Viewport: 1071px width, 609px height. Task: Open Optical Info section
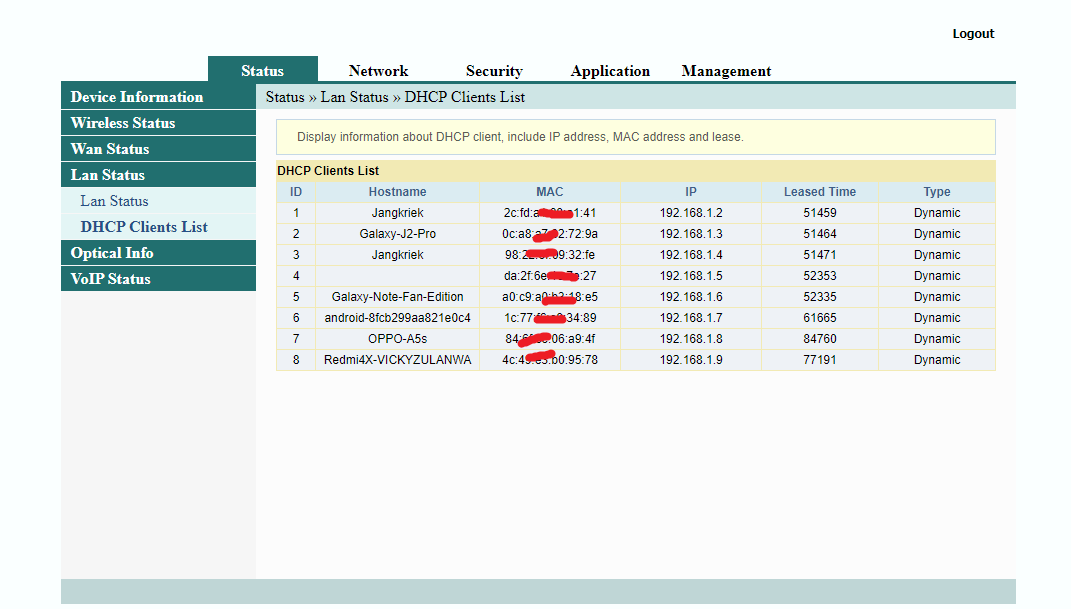(x=158, y=253)
